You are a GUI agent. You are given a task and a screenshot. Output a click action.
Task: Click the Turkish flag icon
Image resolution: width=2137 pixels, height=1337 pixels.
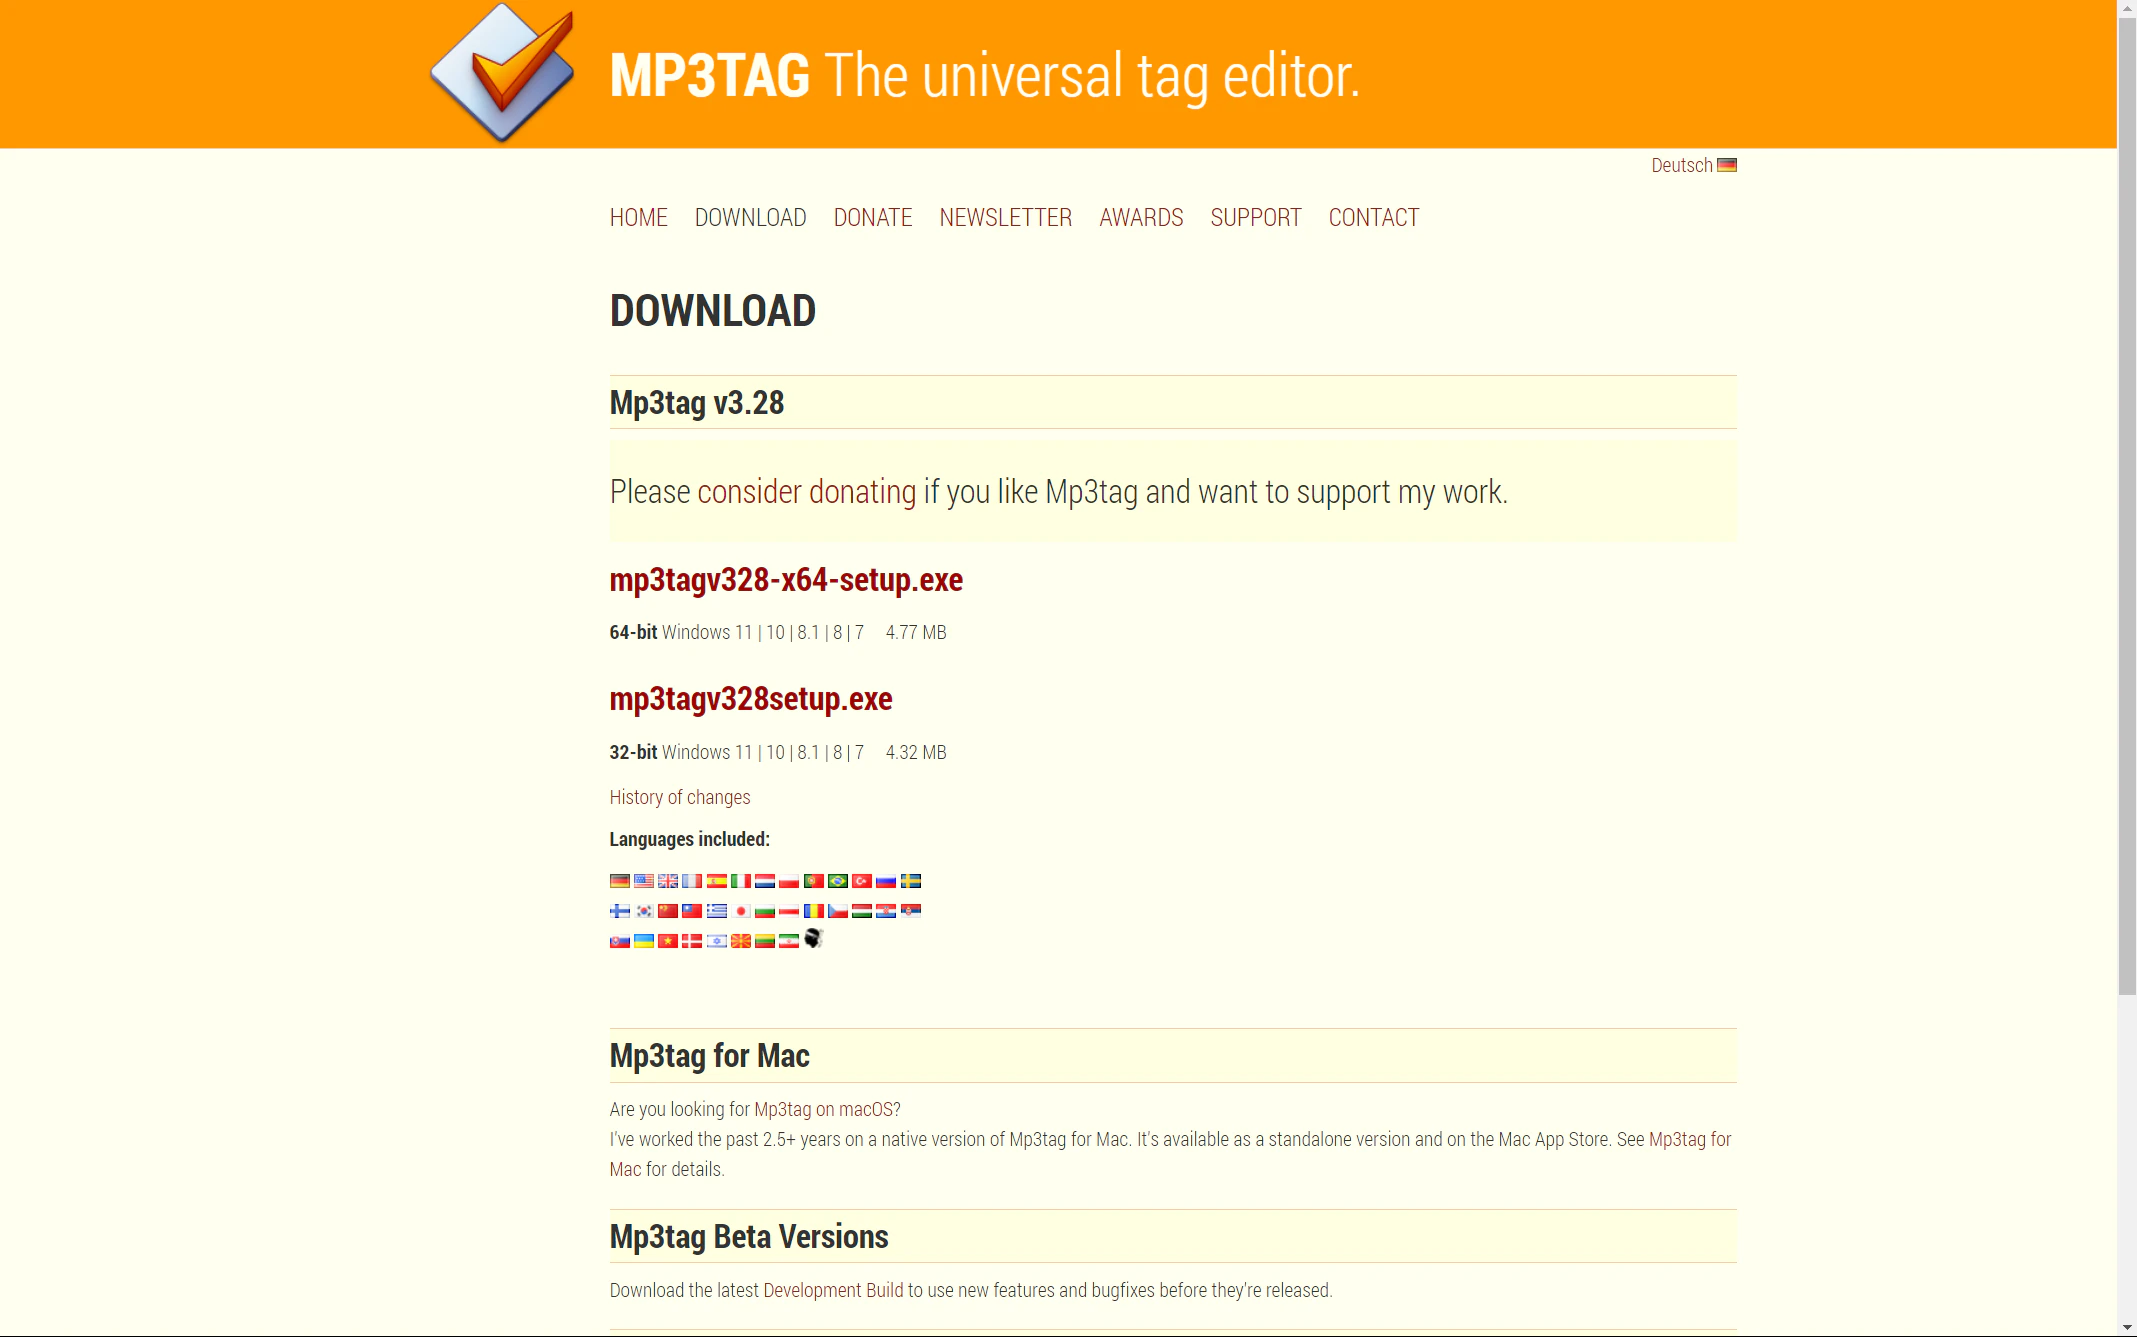tap(862, 881)
